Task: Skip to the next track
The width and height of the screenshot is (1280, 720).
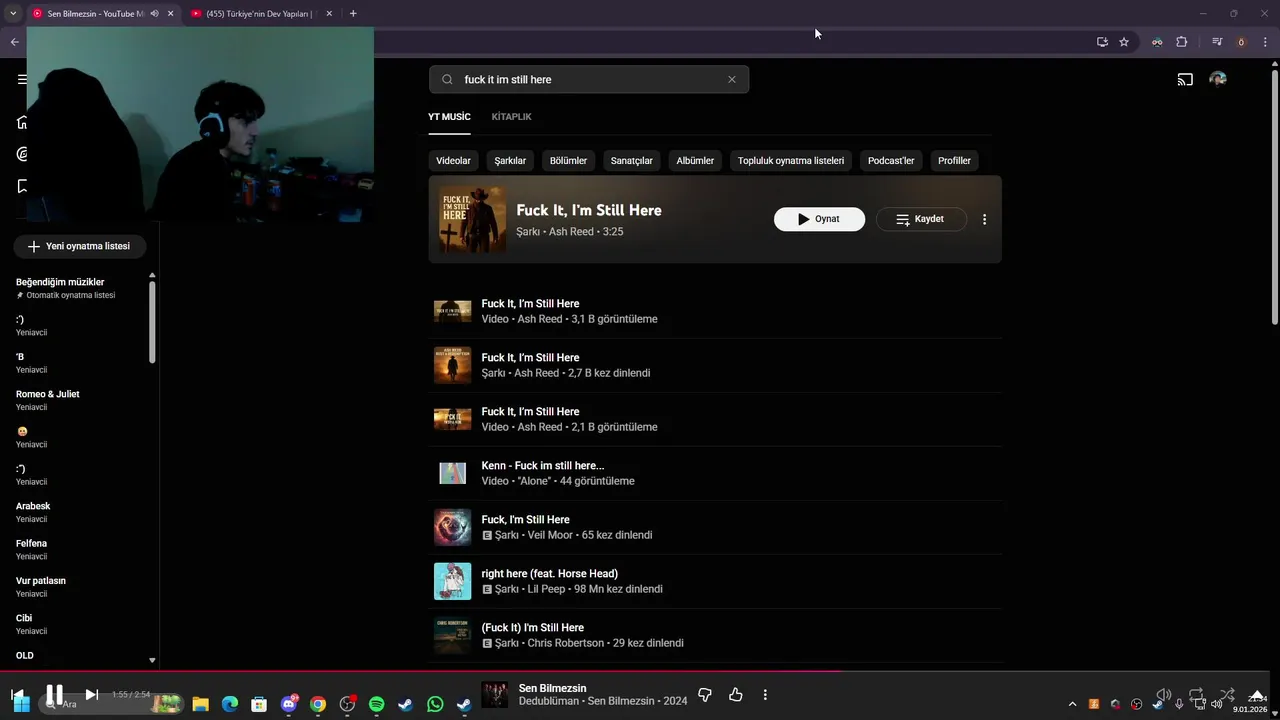Action: click(x=91, y=694)
